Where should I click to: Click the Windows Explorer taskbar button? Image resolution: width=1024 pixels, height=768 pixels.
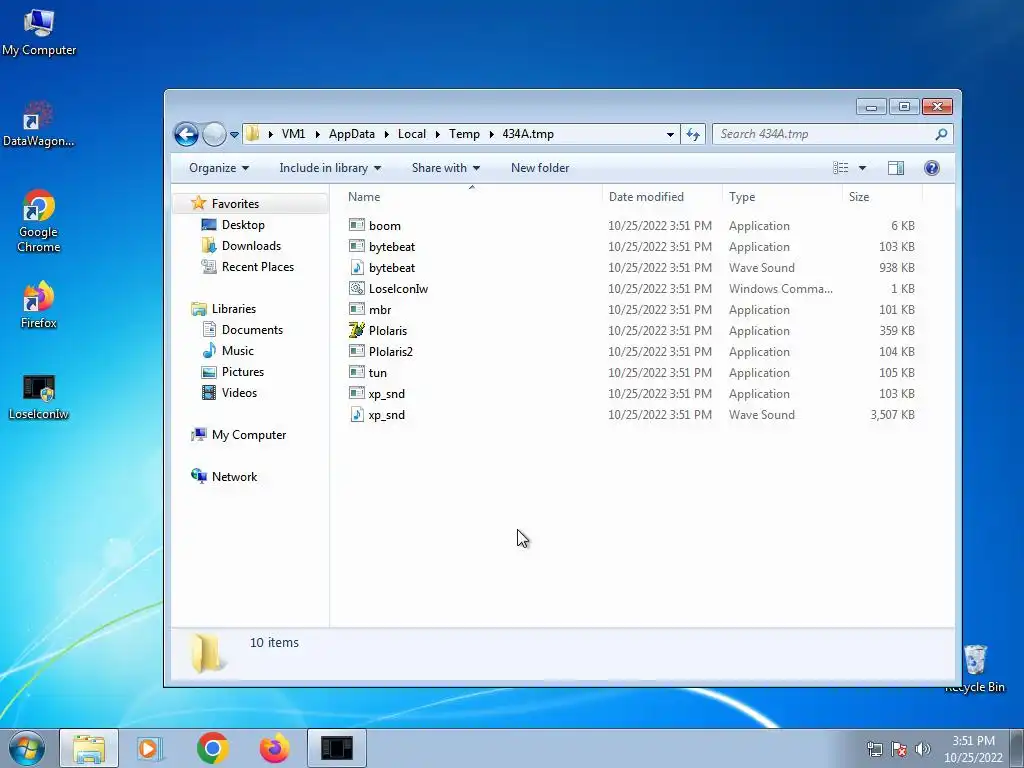click(89, 748)
